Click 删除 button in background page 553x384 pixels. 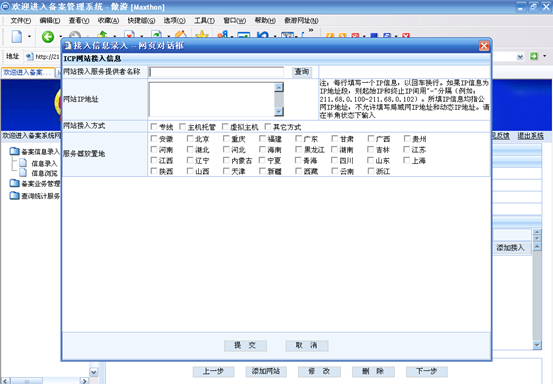(373, 371)
